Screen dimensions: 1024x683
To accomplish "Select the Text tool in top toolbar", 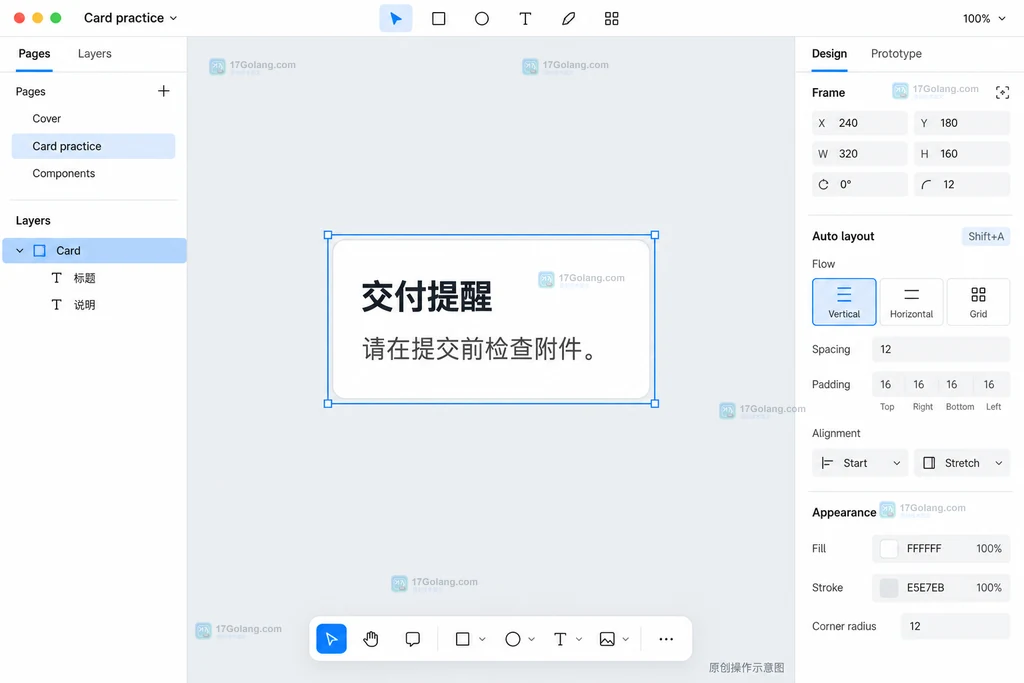I will point(525,18).
